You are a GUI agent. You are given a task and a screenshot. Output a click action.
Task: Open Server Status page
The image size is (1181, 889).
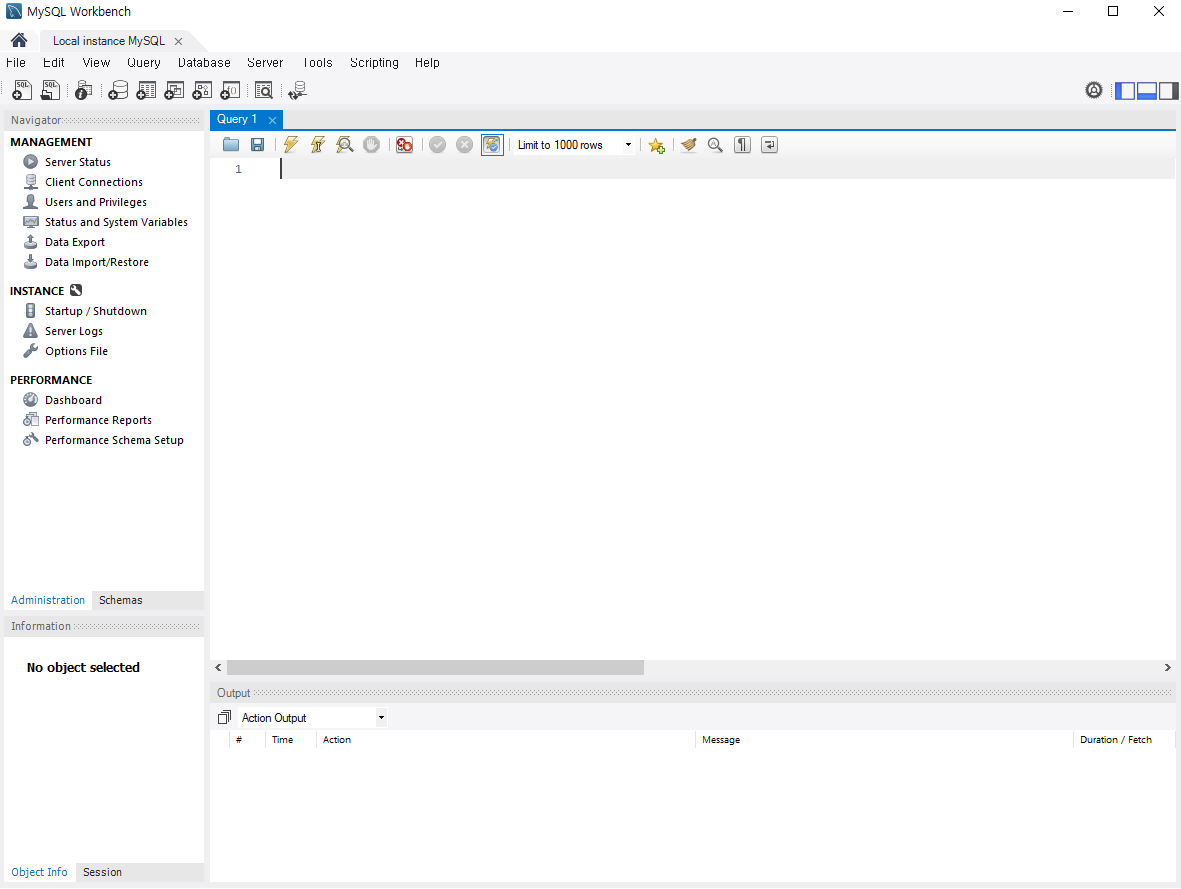pyautogui.click(x=78, y=162)
